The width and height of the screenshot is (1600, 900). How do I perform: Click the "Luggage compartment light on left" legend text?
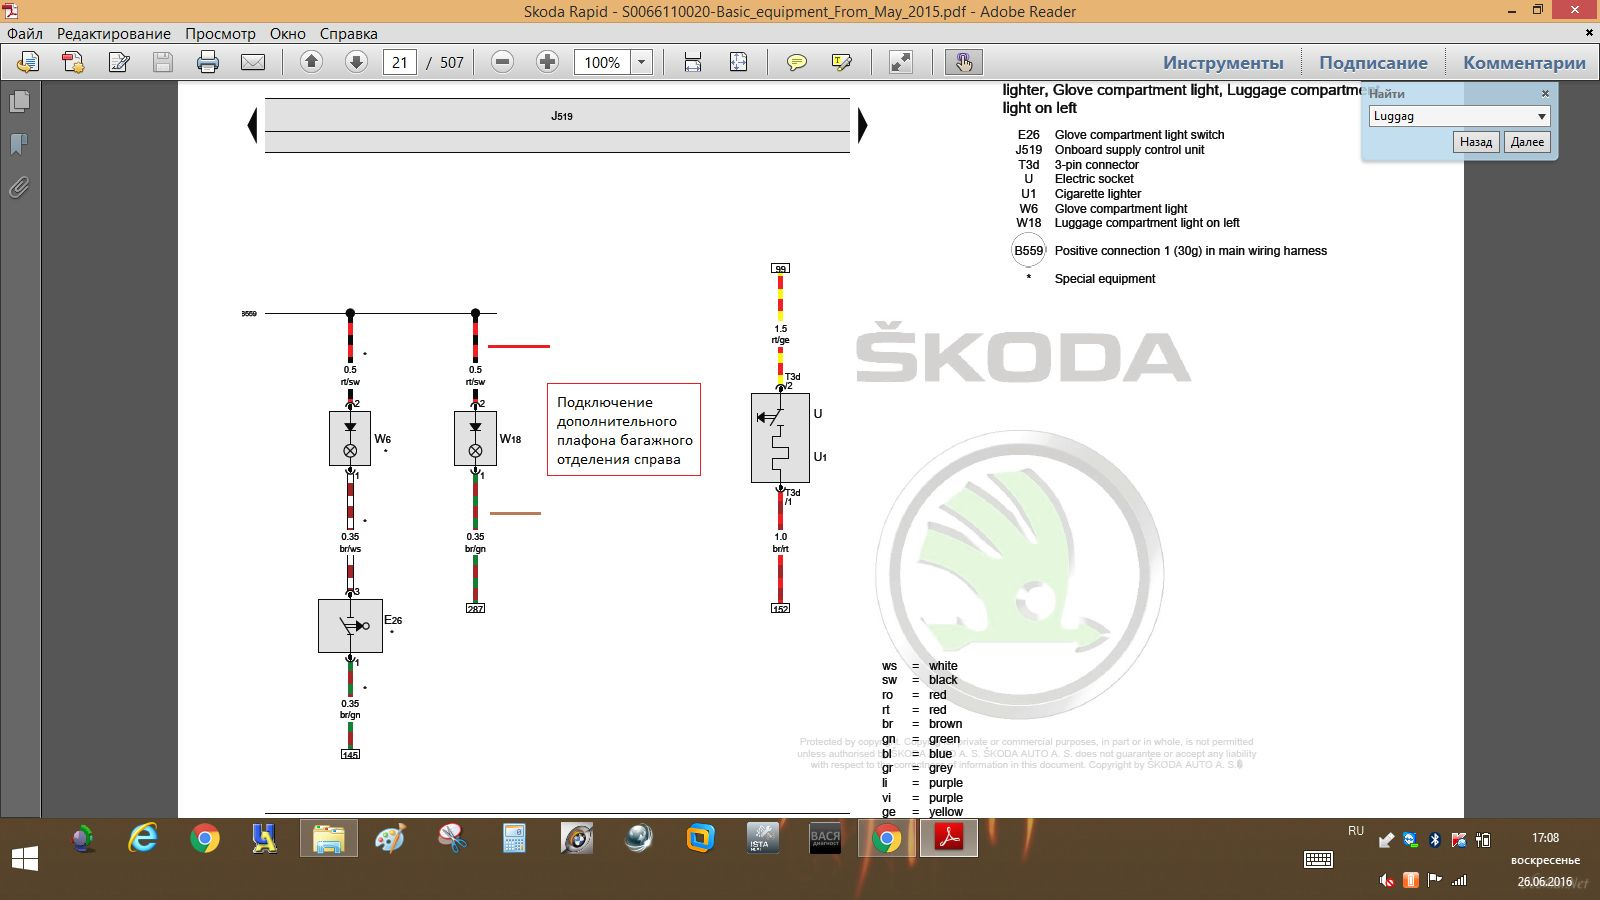[1147, 223]
